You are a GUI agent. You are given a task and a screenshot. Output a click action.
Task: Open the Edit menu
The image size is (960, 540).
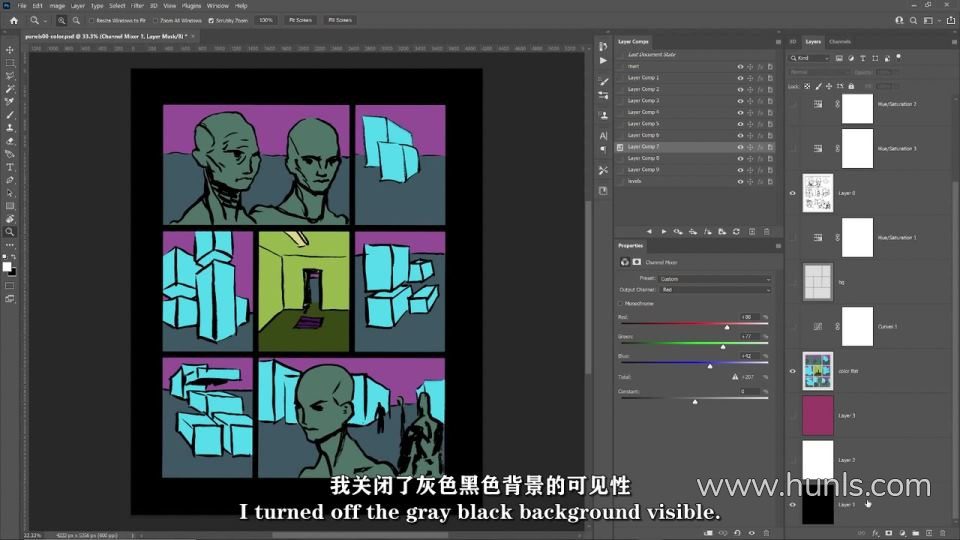37,6
